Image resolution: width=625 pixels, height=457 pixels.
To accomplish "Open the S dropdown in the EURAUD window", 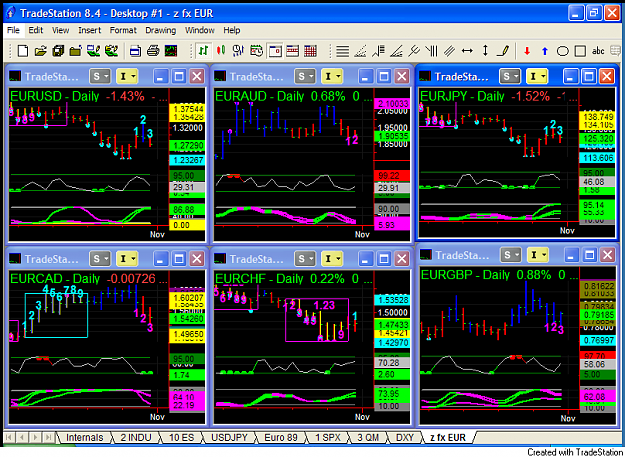I will pyautogui.click(x=305, y=76).
